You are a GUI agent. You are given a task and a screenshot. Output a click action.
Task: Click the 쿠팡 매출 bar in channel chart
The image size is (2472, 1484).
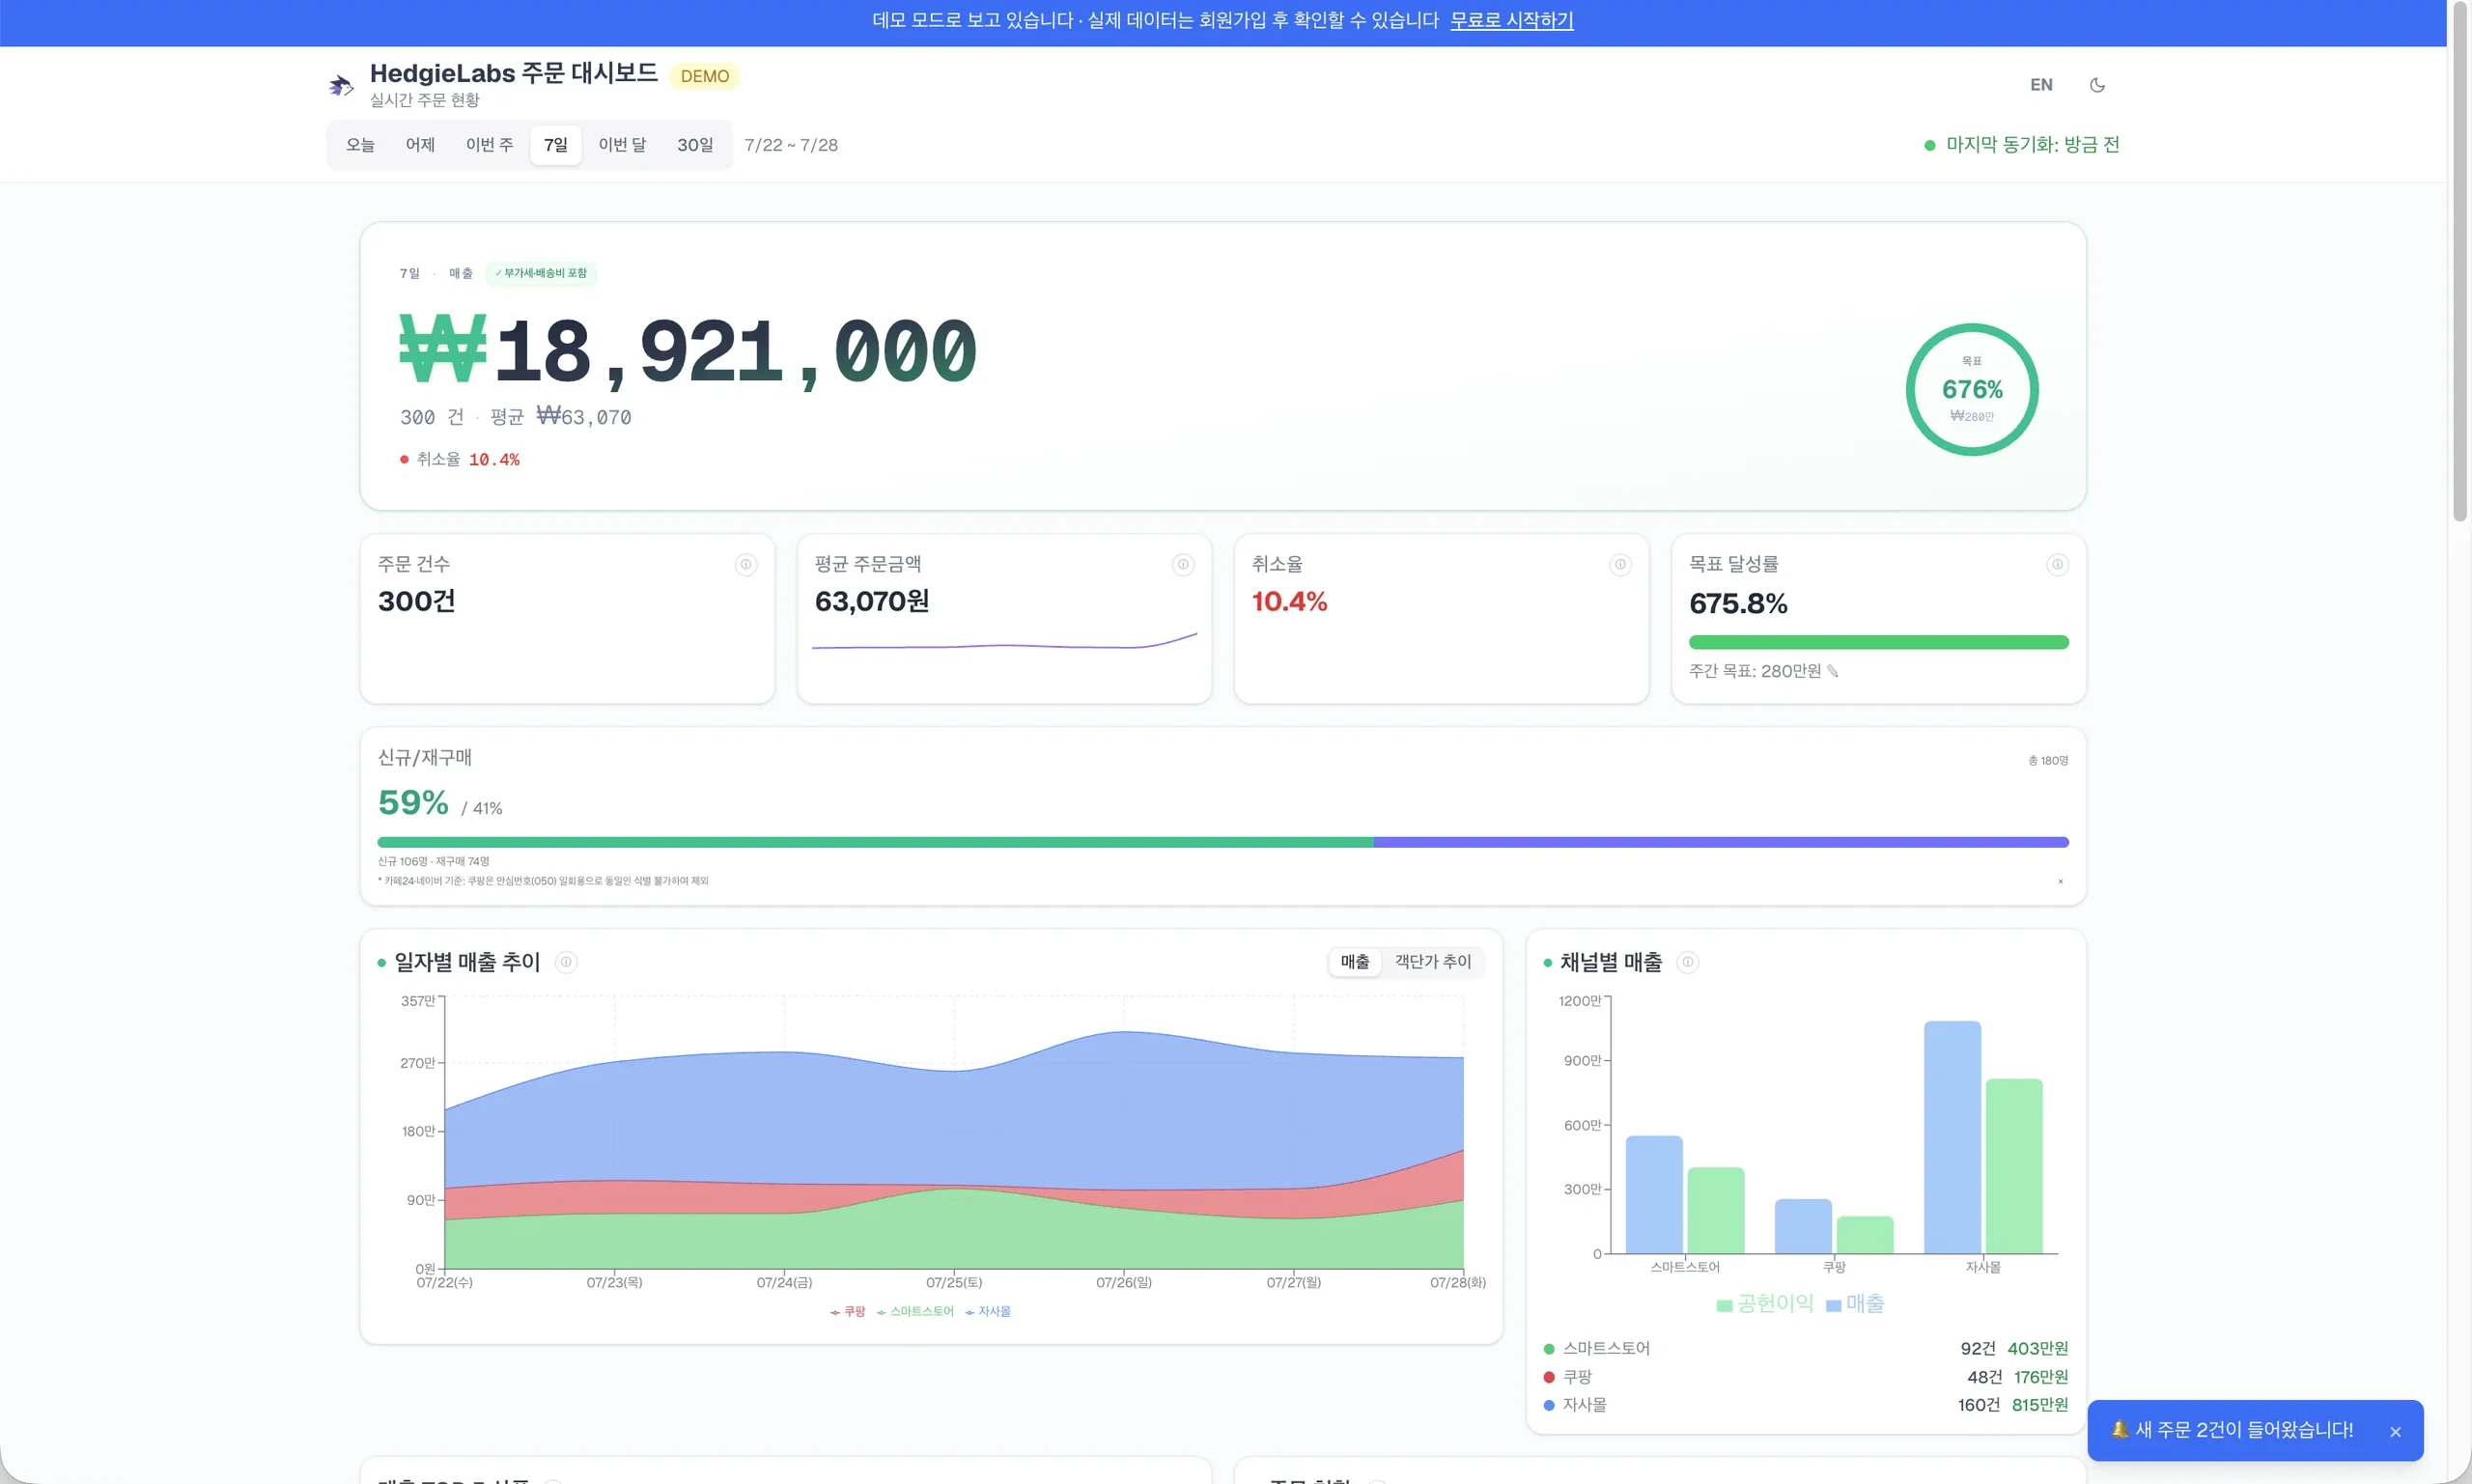pyautogui.click(x=1803, y=1226)
